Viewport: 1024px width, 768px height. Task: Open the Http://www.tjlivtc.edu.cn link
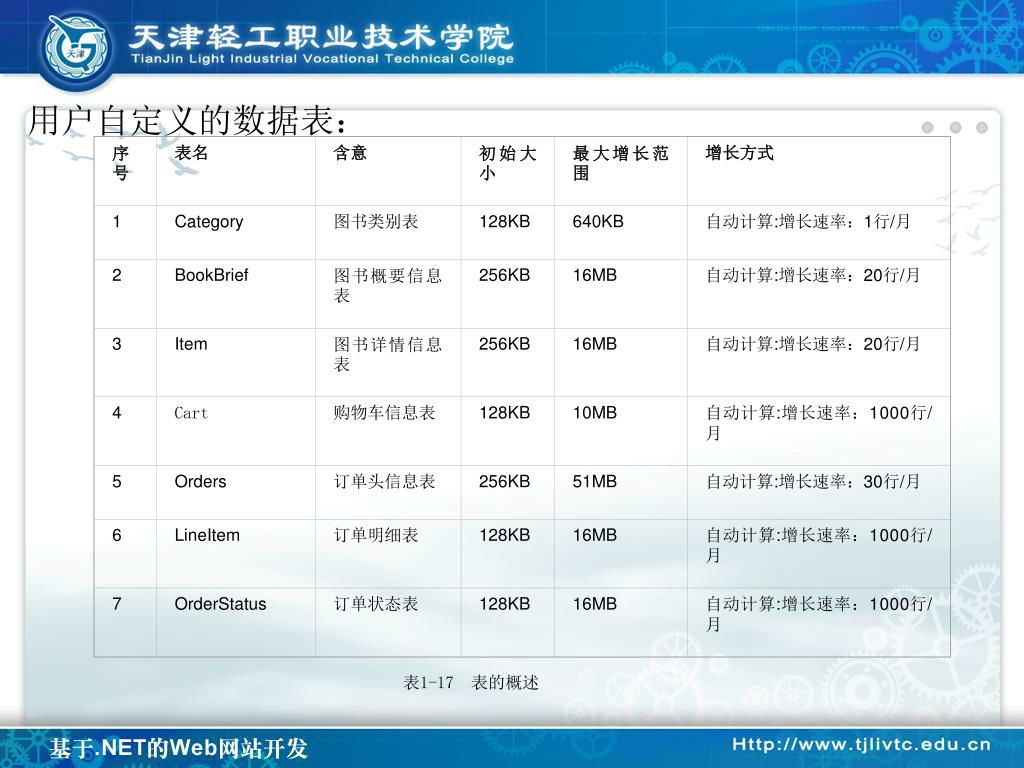861,744
